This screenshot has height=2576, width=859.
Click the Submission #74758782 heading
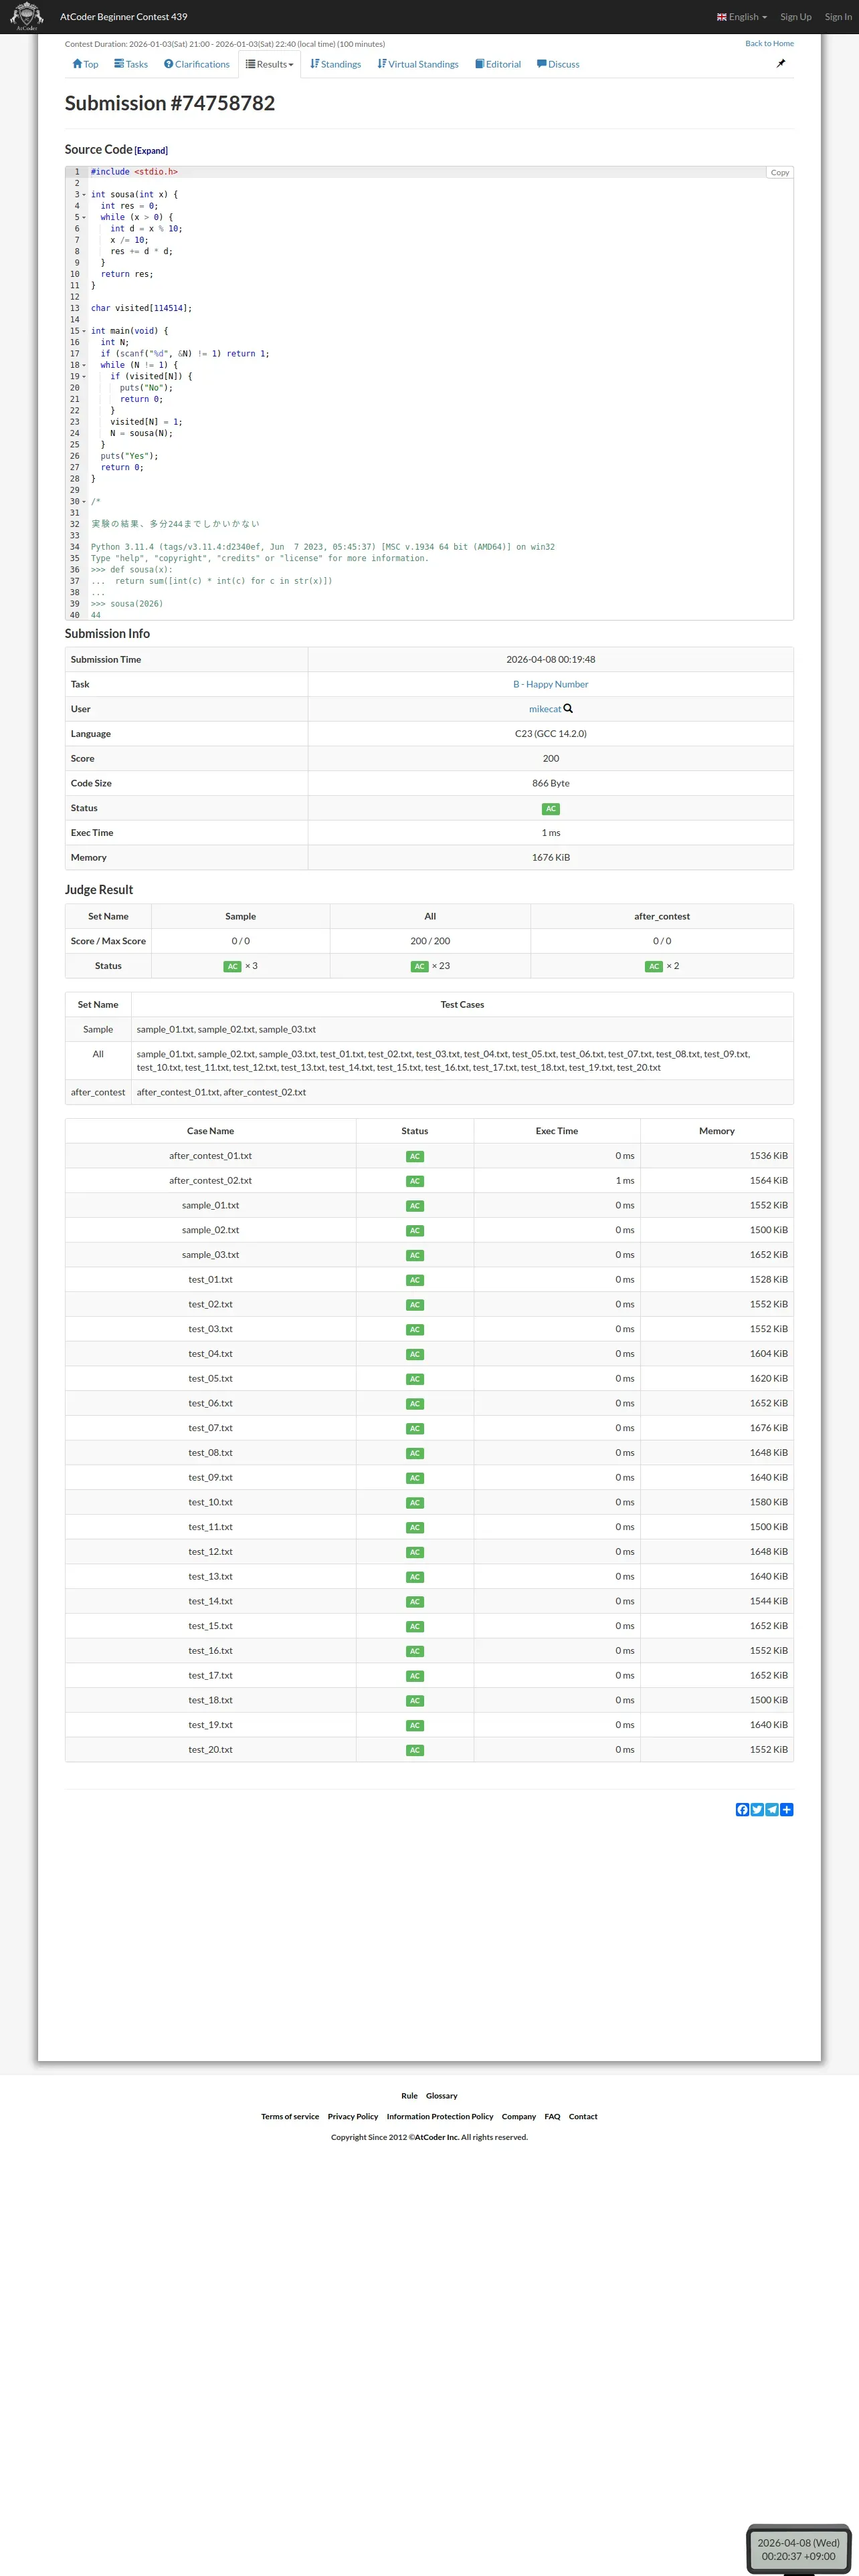pyautogui.click(x=170, y=104)
